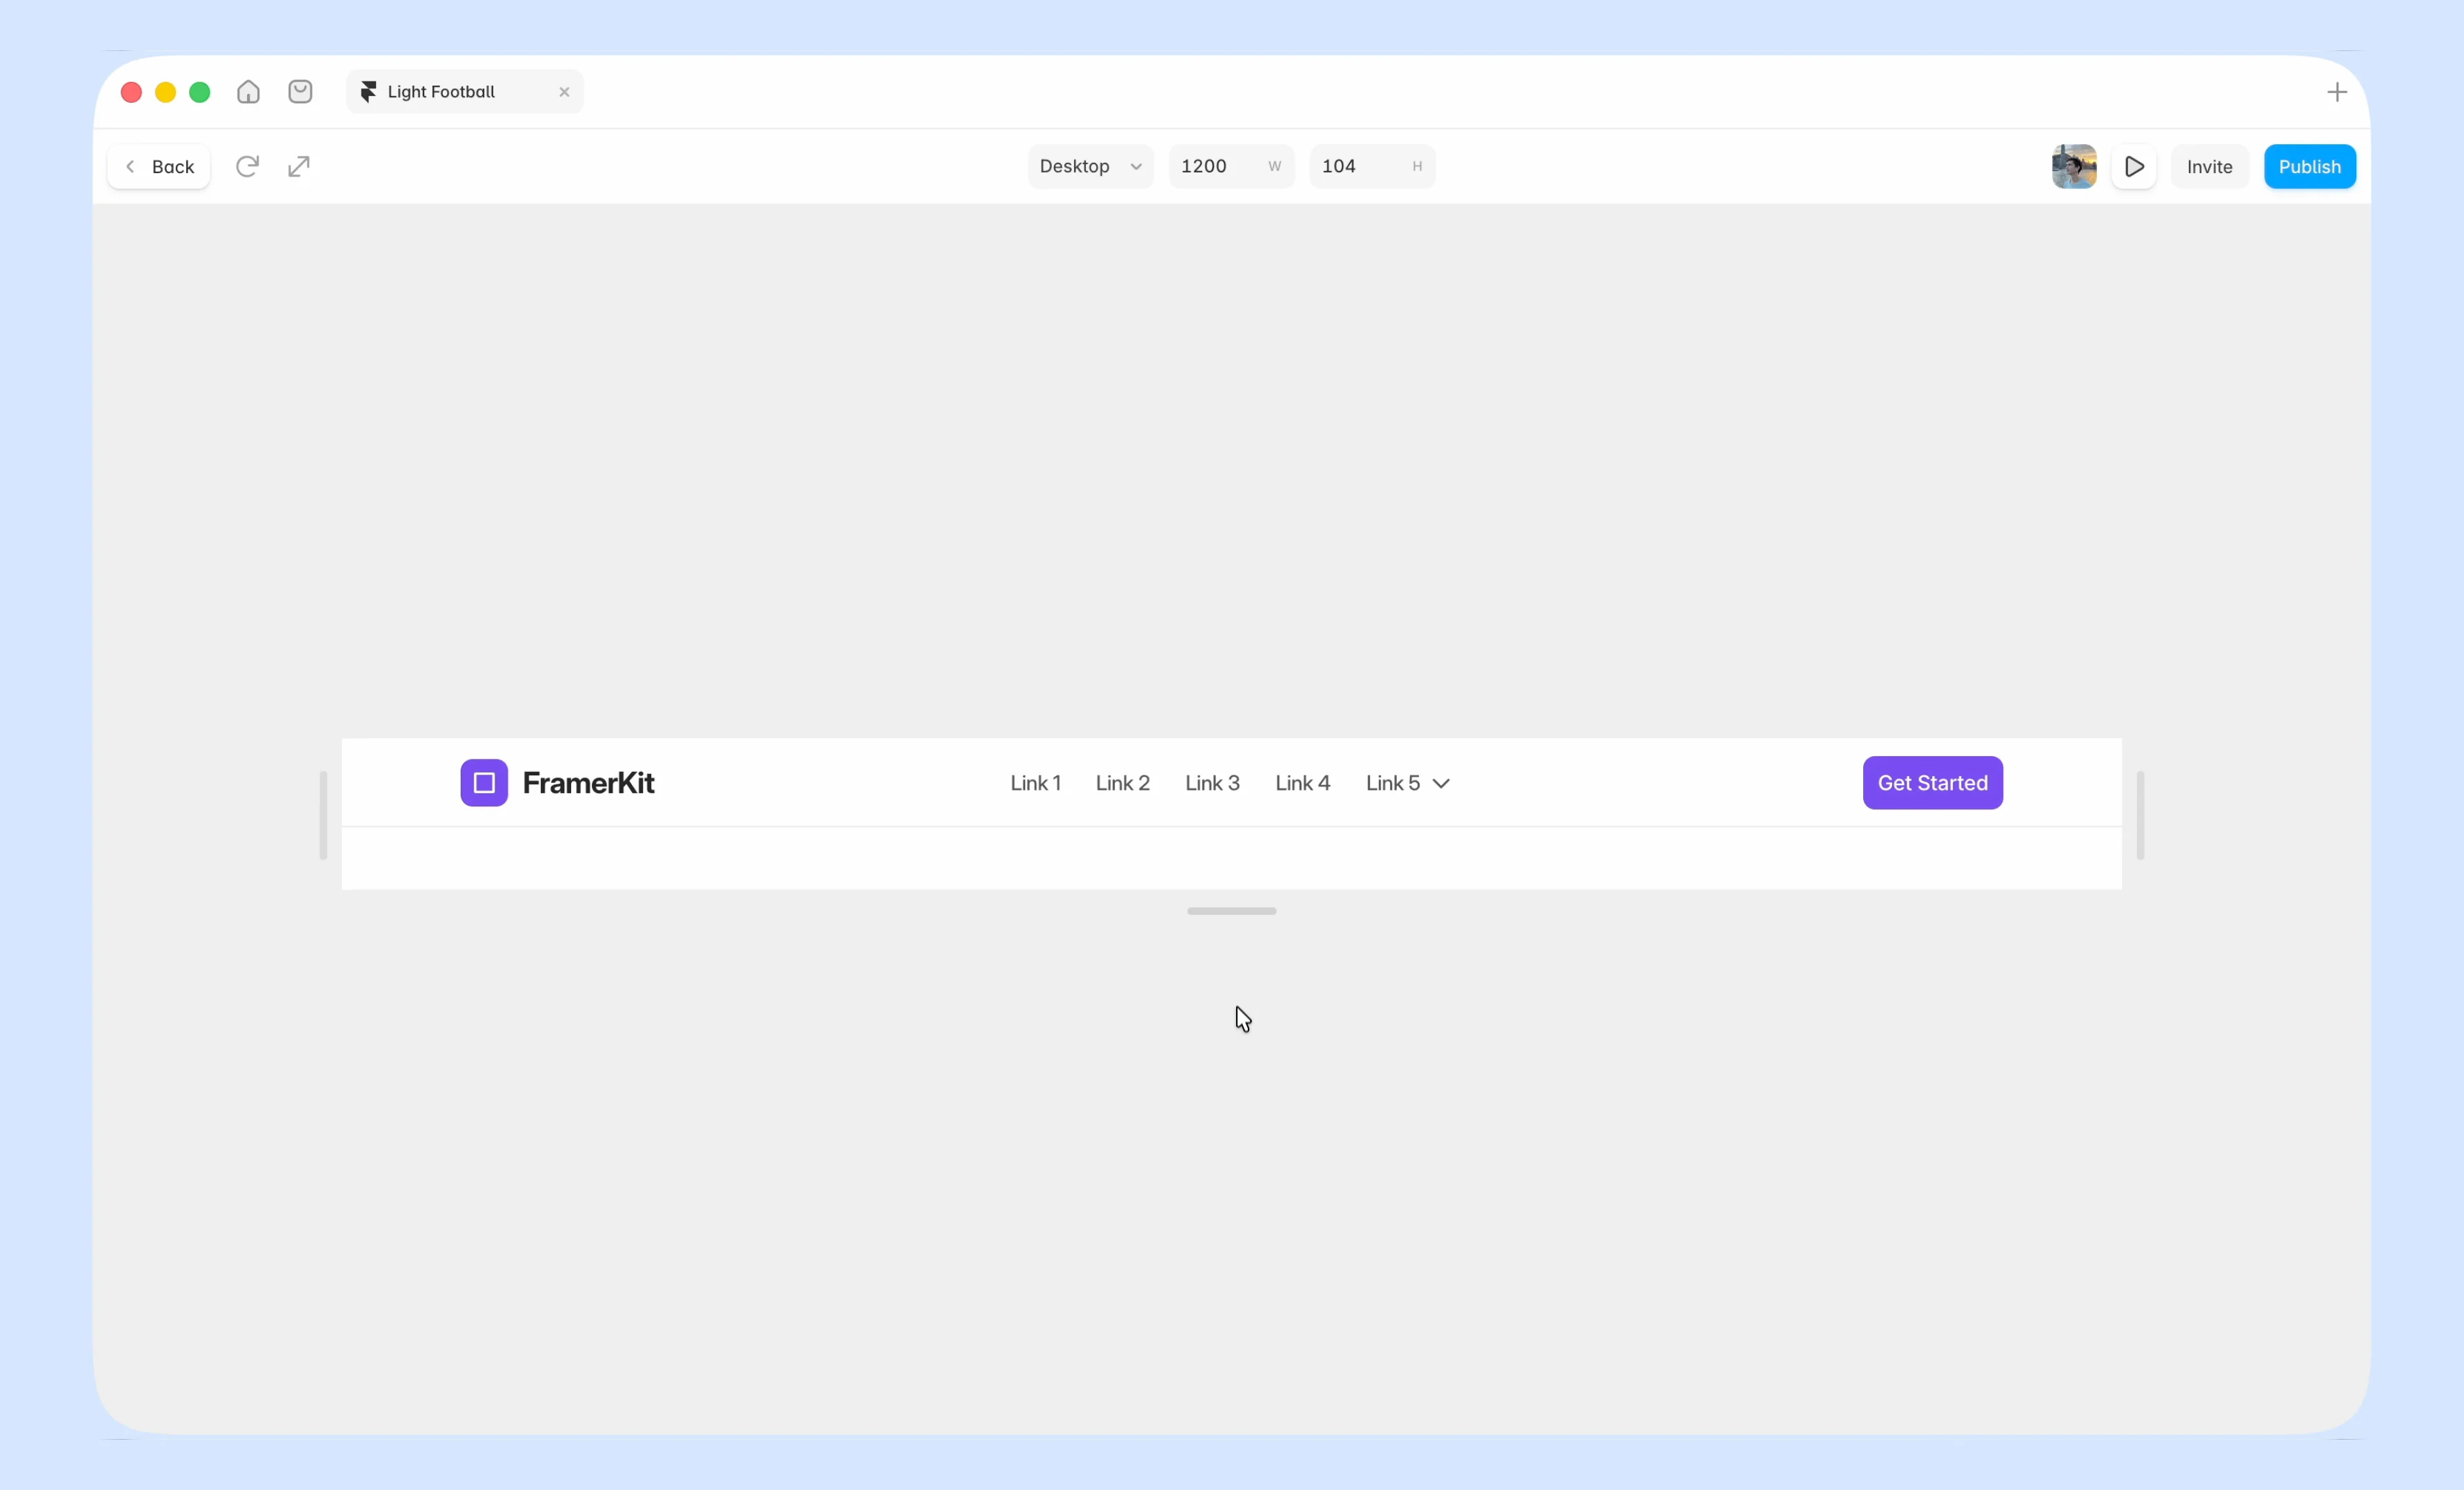Open Link 2 in the navbar

click(1122, 783)
